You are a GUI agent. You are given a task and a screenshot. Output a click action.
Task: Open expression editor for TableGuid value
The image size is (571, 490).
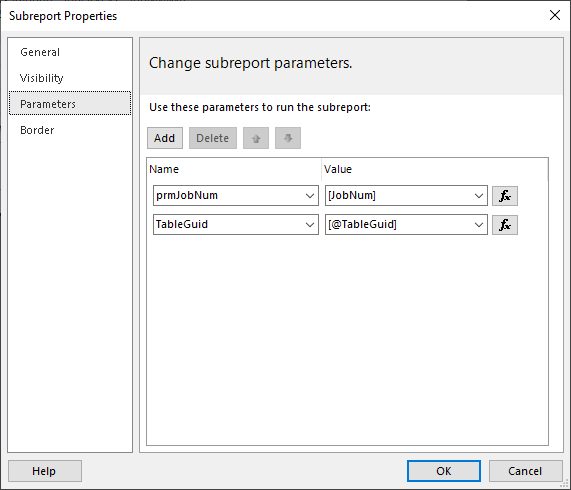point(504,225)
